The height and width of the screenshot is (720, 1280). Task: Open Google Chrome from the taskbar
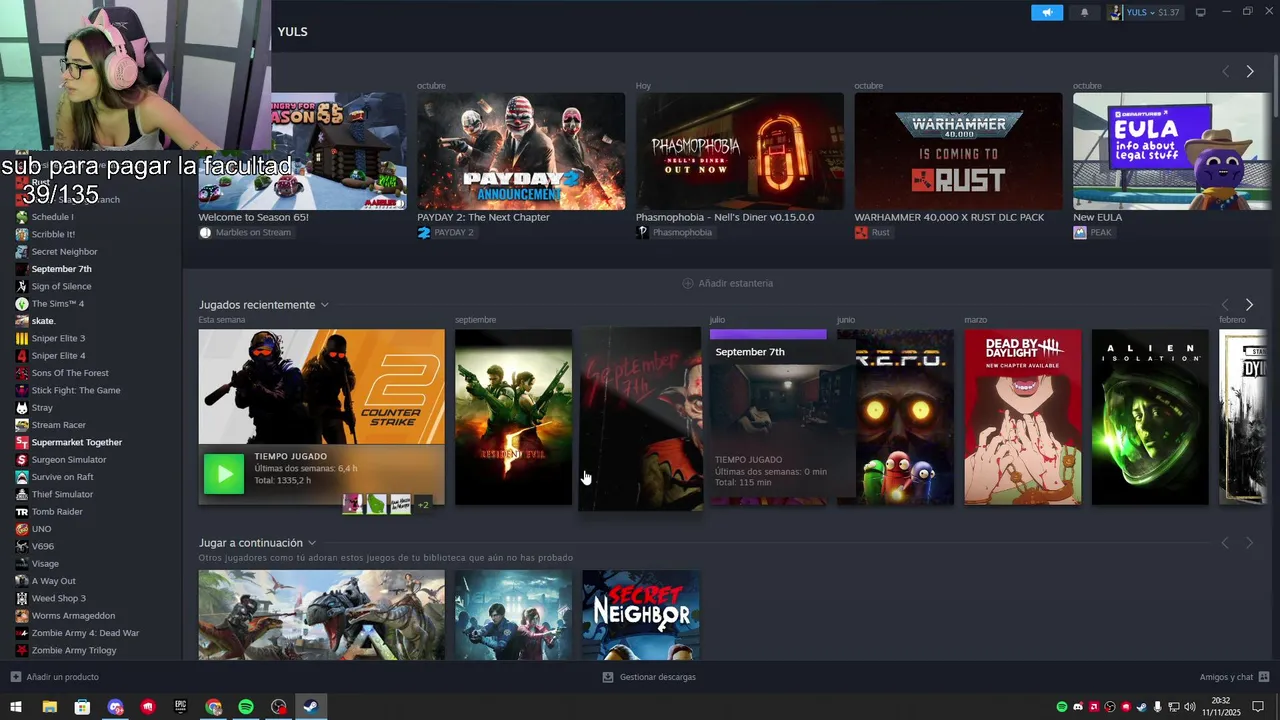213,707
